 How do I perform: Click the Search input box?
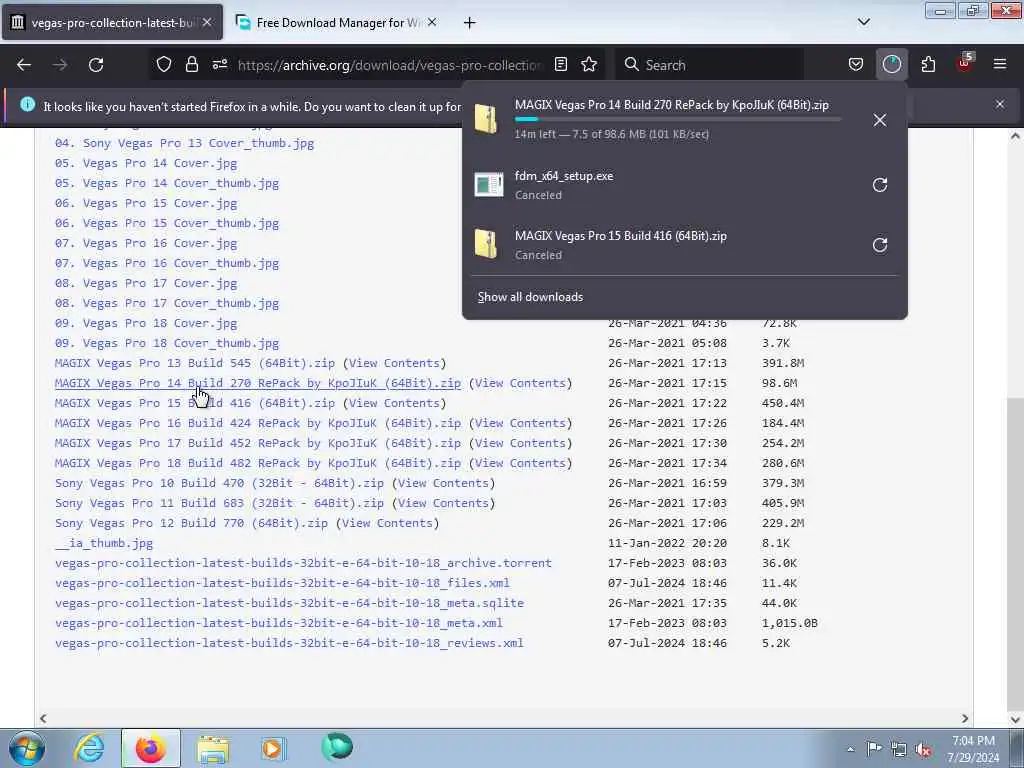click(712, 65)
